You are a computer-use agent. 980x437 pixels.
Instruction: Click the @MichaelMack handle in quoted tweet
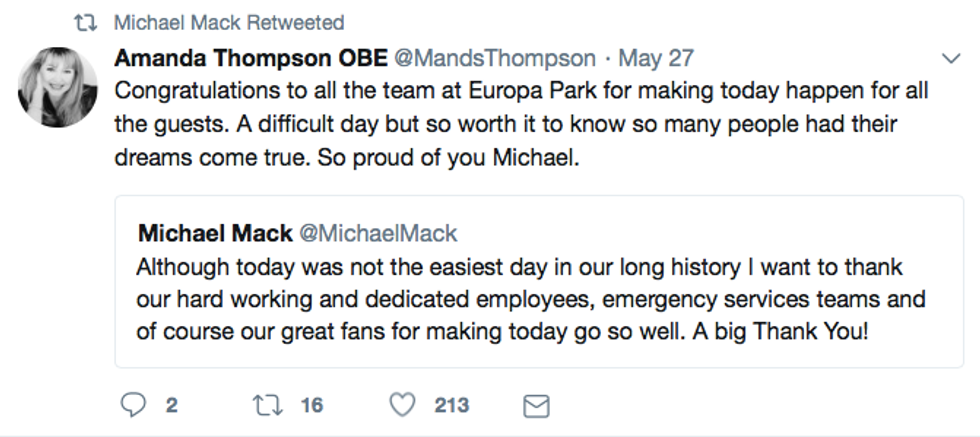pyautogui.click(x=378, y=234)
